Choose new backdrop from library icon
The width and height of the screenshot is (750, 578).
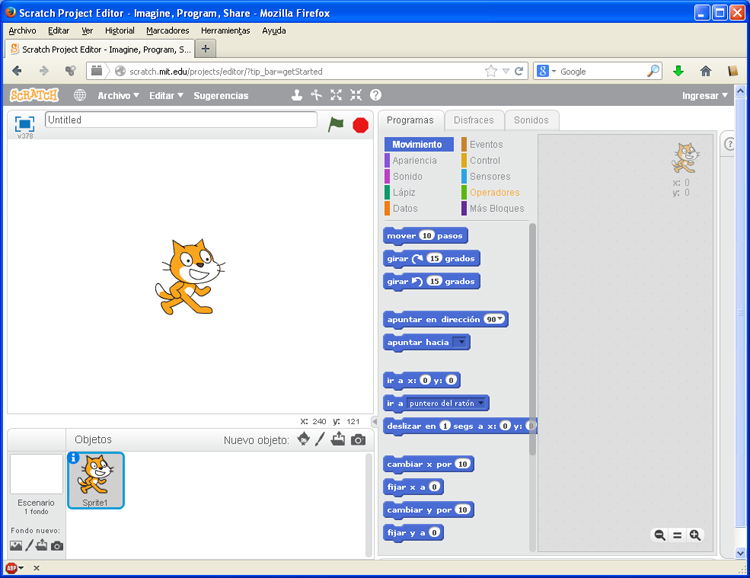click(x=16, y=545)
